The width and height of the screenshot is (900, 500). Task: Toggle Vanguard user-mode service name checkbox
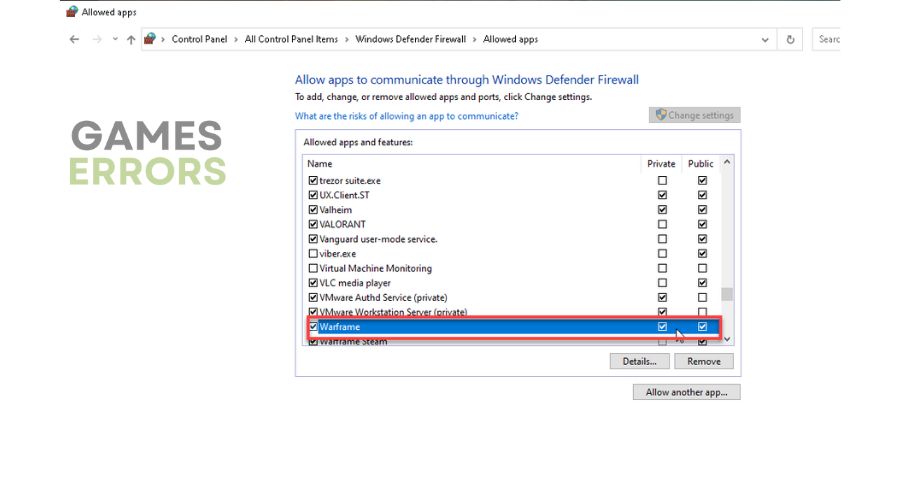313,239
